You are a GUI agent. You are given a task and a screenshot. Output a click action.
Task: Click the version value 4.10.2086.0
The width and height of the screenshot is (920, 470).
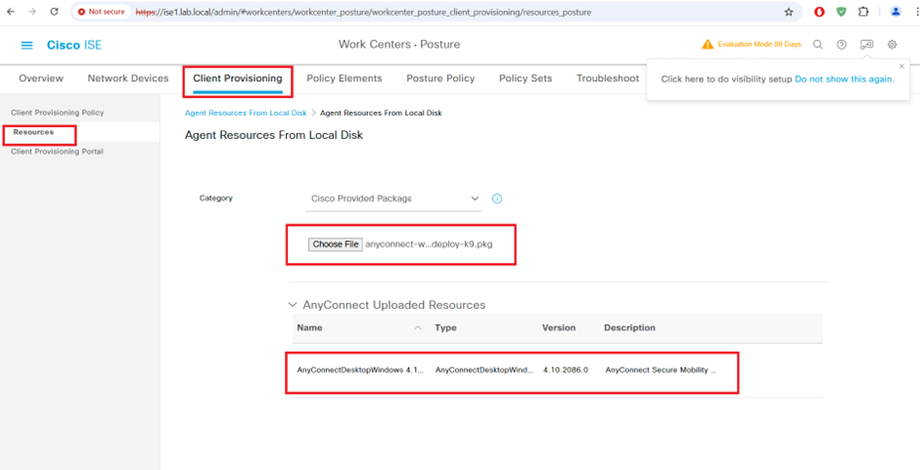click(566, 370)
